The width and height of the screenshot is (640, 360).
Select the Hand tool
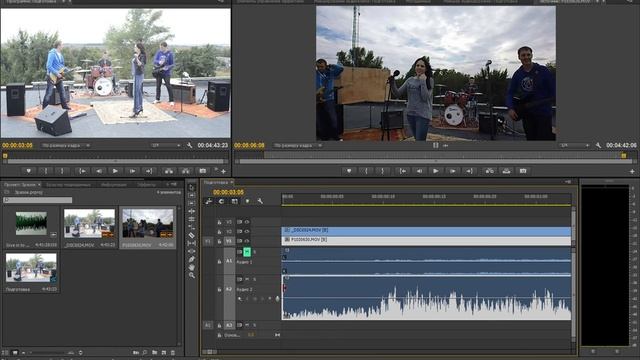coord(192,267)
